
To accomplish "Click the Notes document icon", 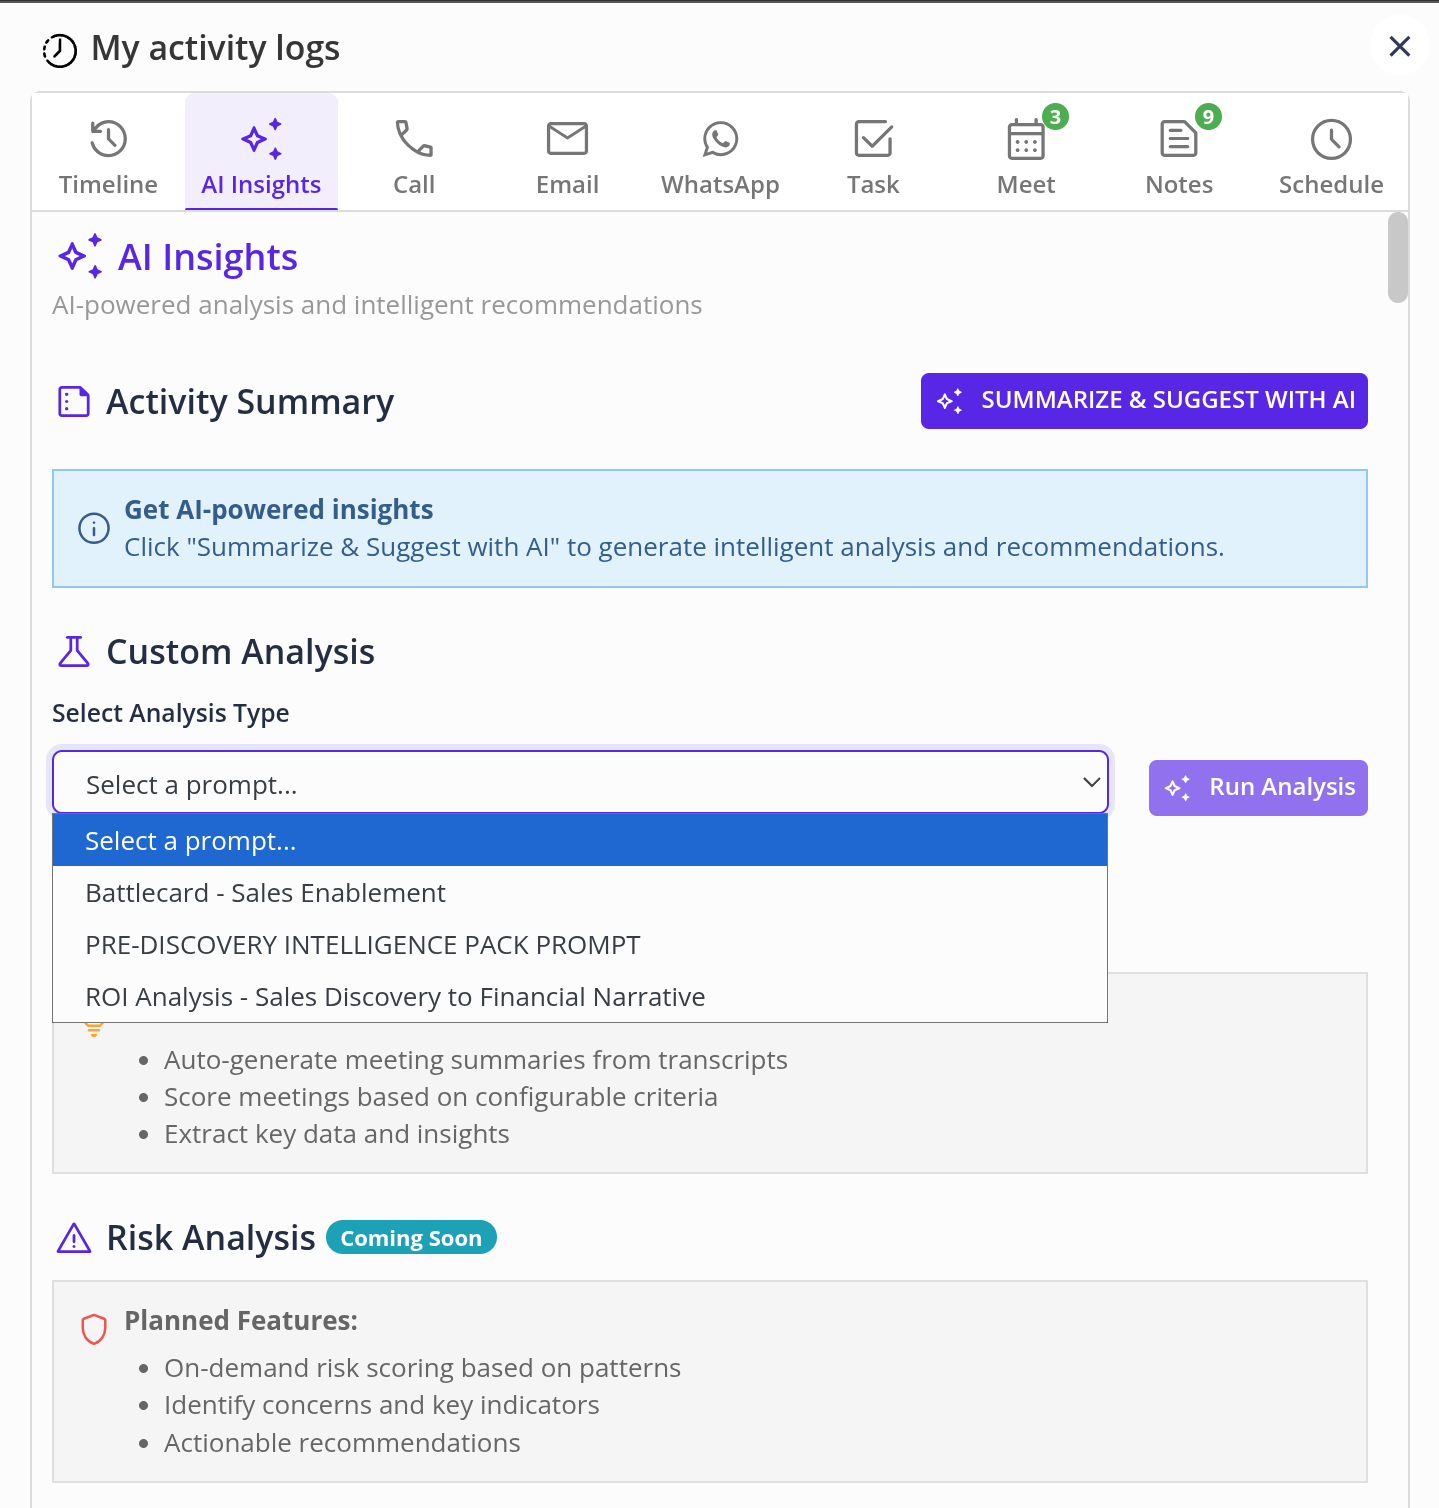I will click(x=1178, y=140).
